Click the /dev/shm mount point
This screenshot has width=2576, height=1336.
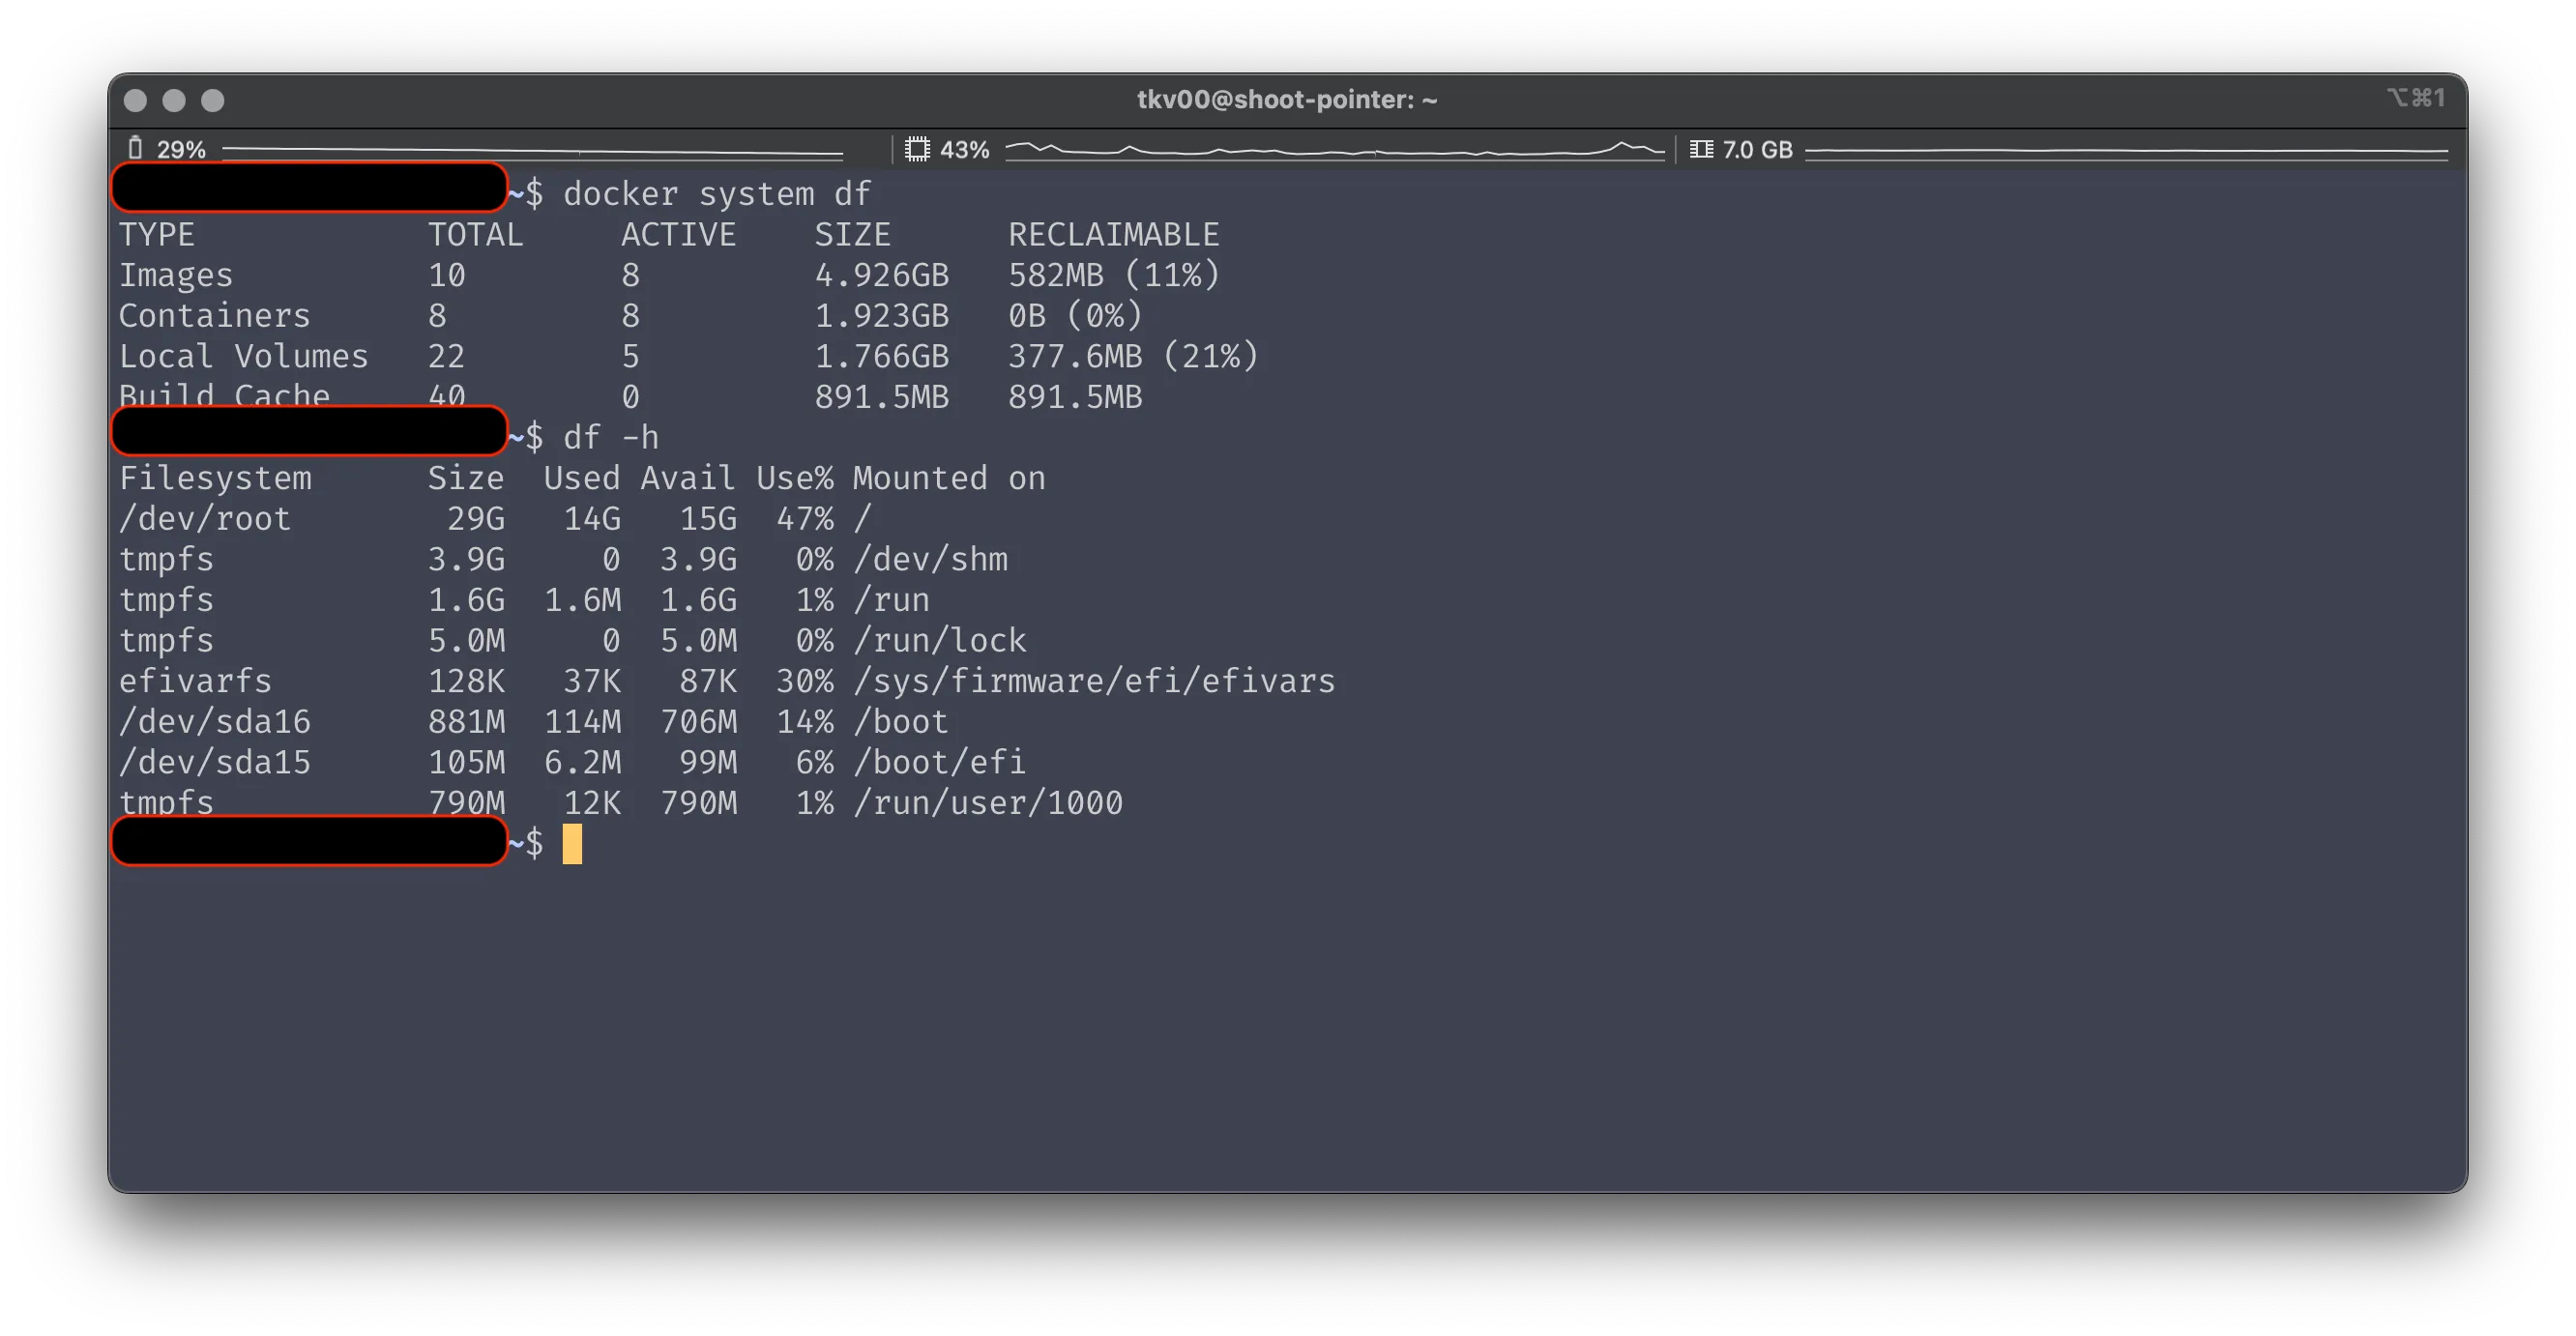click(930, 559)
